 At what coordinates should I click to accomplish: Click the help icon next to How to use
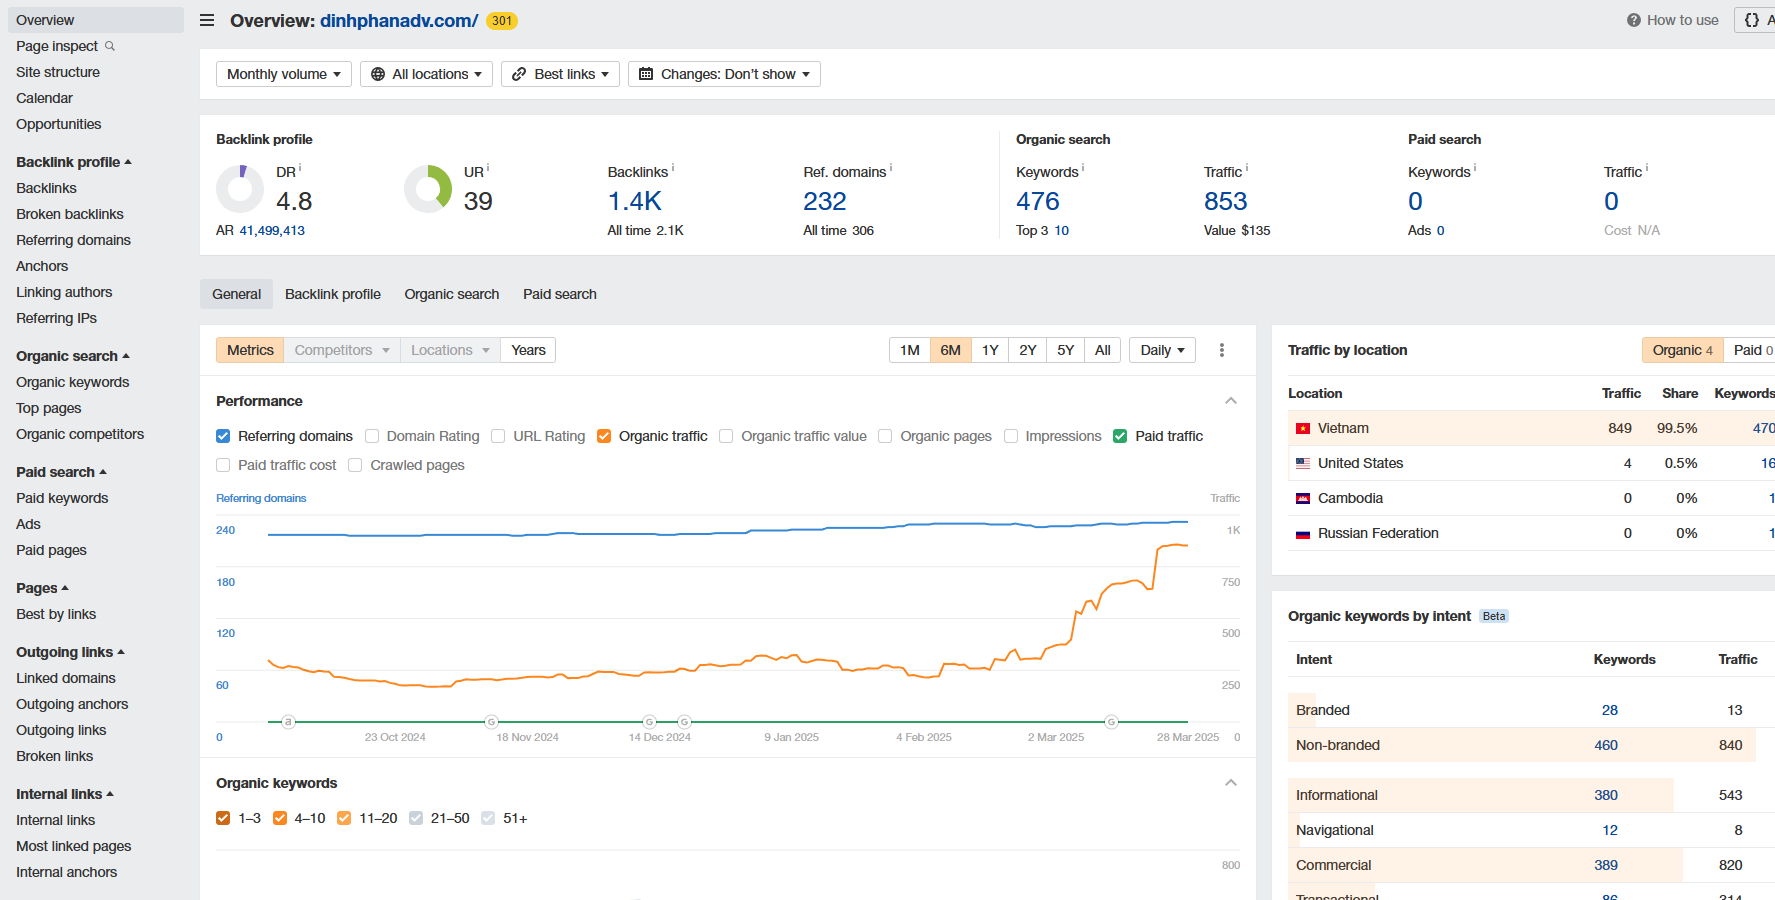click(1634, 20)
